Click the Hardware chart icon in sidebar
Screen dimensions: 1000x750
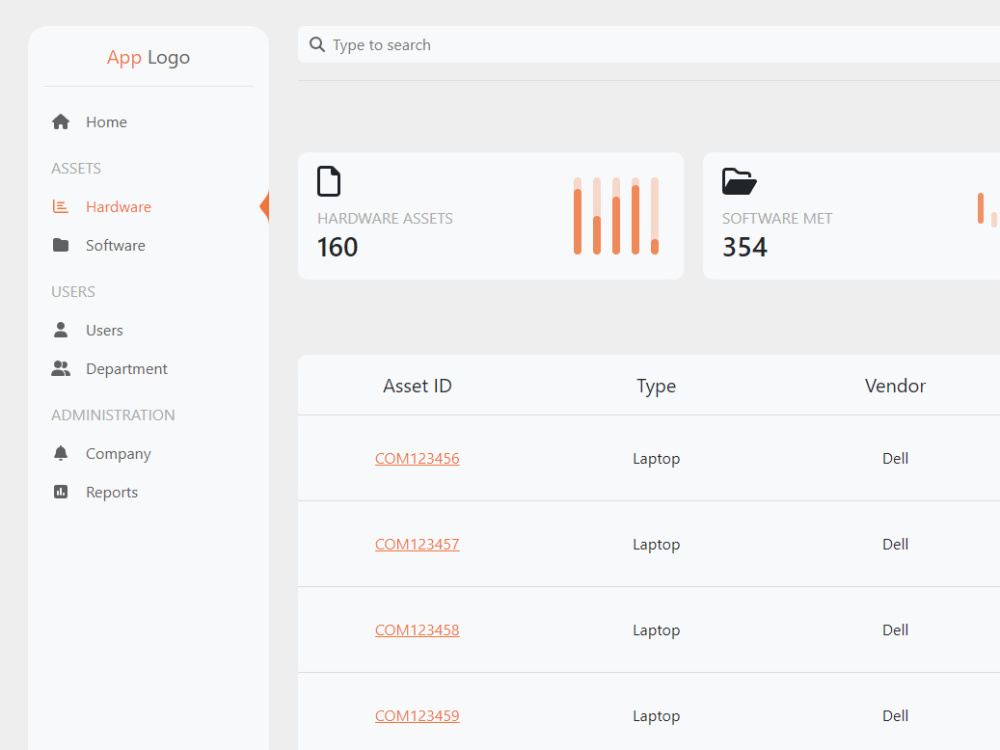coord(61,207)
